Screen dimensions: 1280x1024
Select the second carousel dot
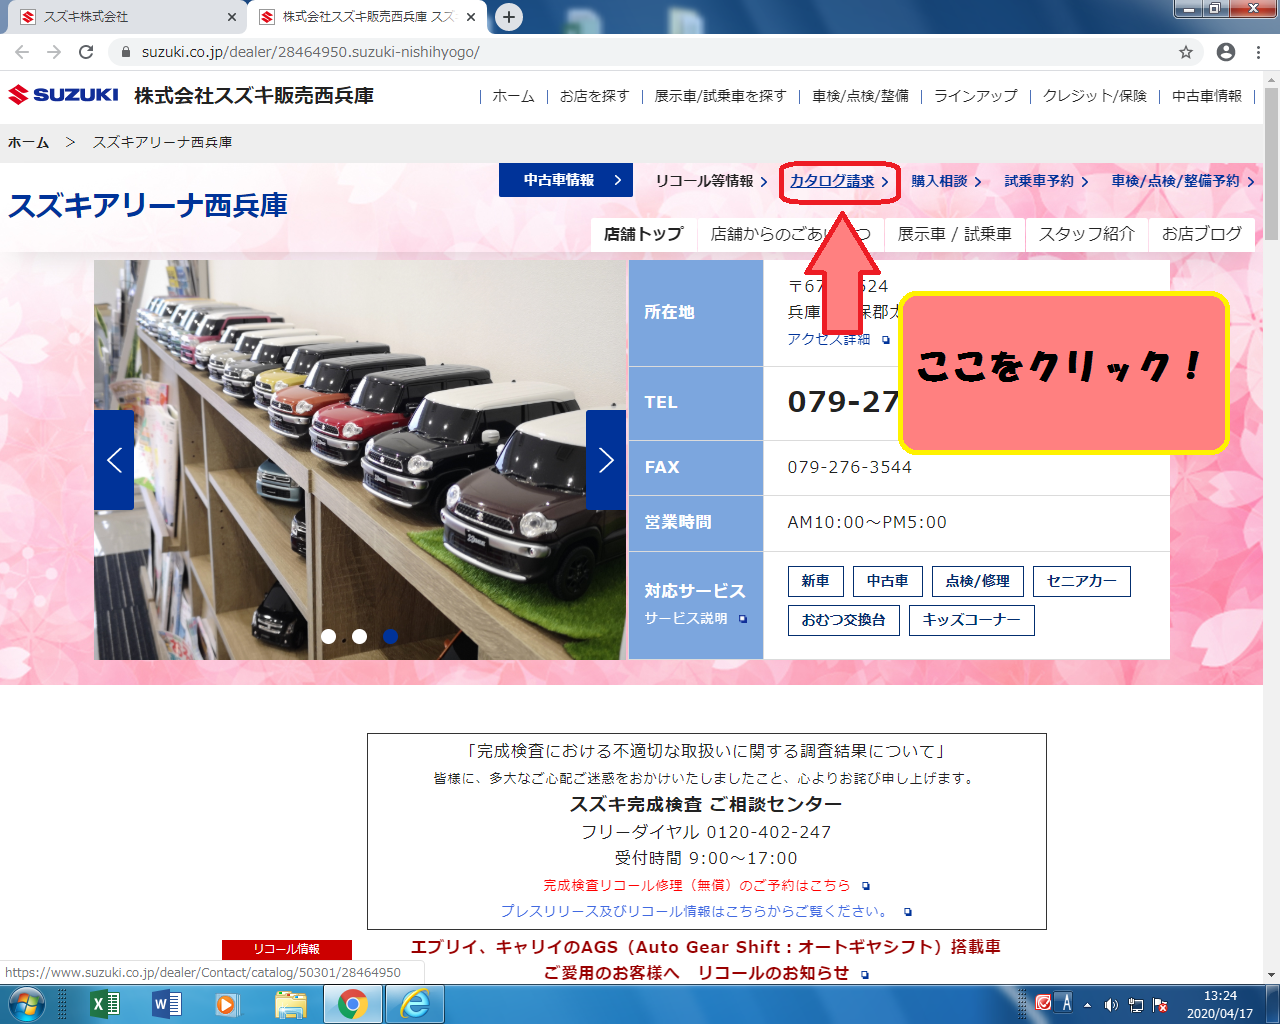359,636
